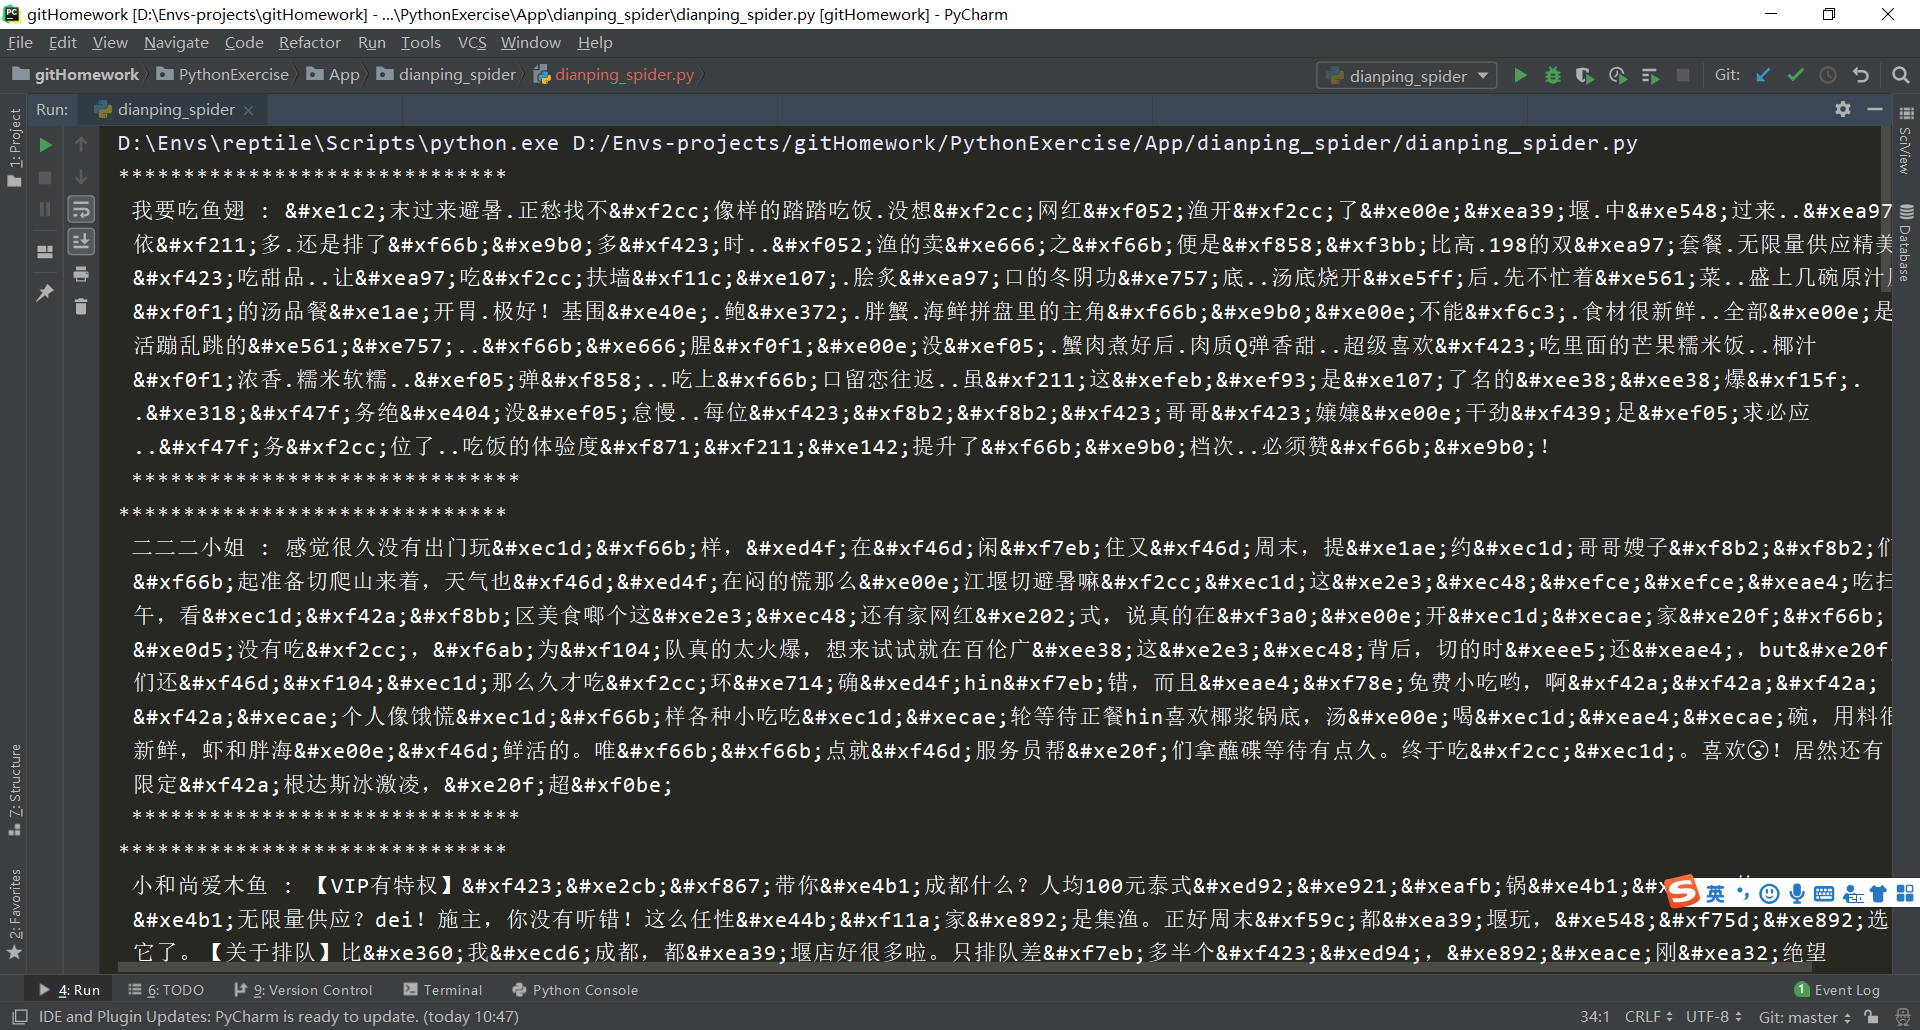Open the Terminal tool window
This screenshot has height=1030, width=1920.
(x=443, y=990)
